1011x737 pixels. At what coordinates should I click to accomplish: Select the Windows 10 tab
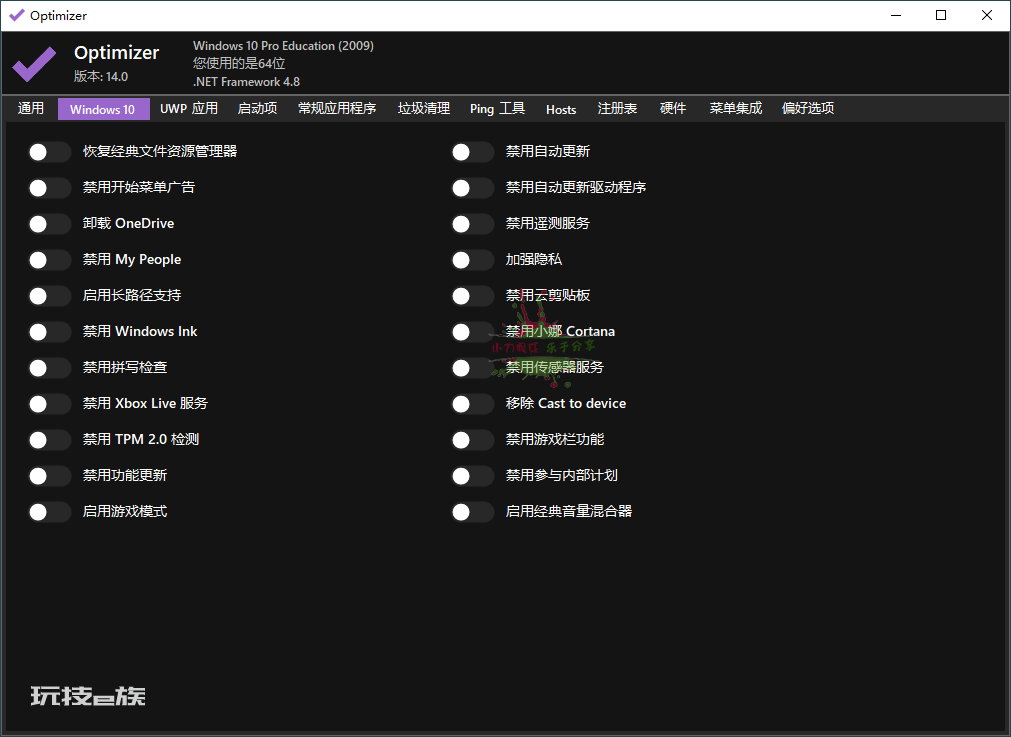point(103,109)
